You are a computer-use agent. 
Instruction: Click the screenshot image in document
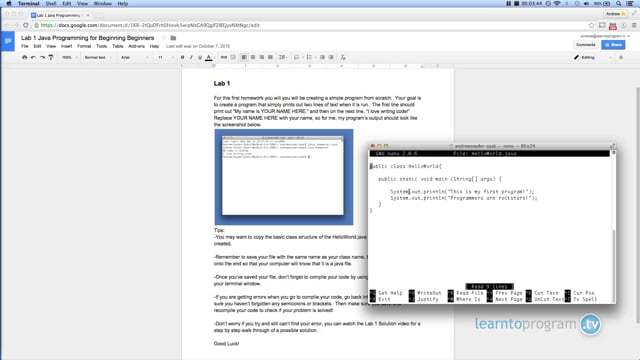tap(284, 177)
